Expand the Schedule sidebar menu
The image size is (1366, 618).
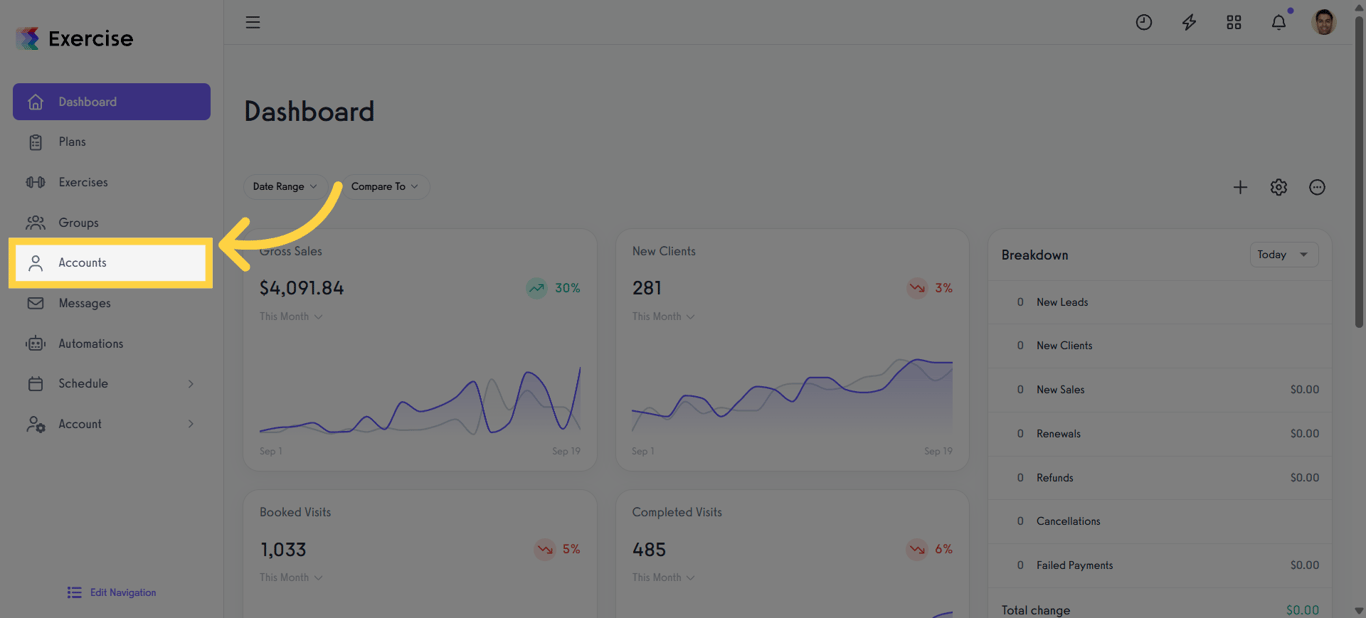[x=84, y=383]
